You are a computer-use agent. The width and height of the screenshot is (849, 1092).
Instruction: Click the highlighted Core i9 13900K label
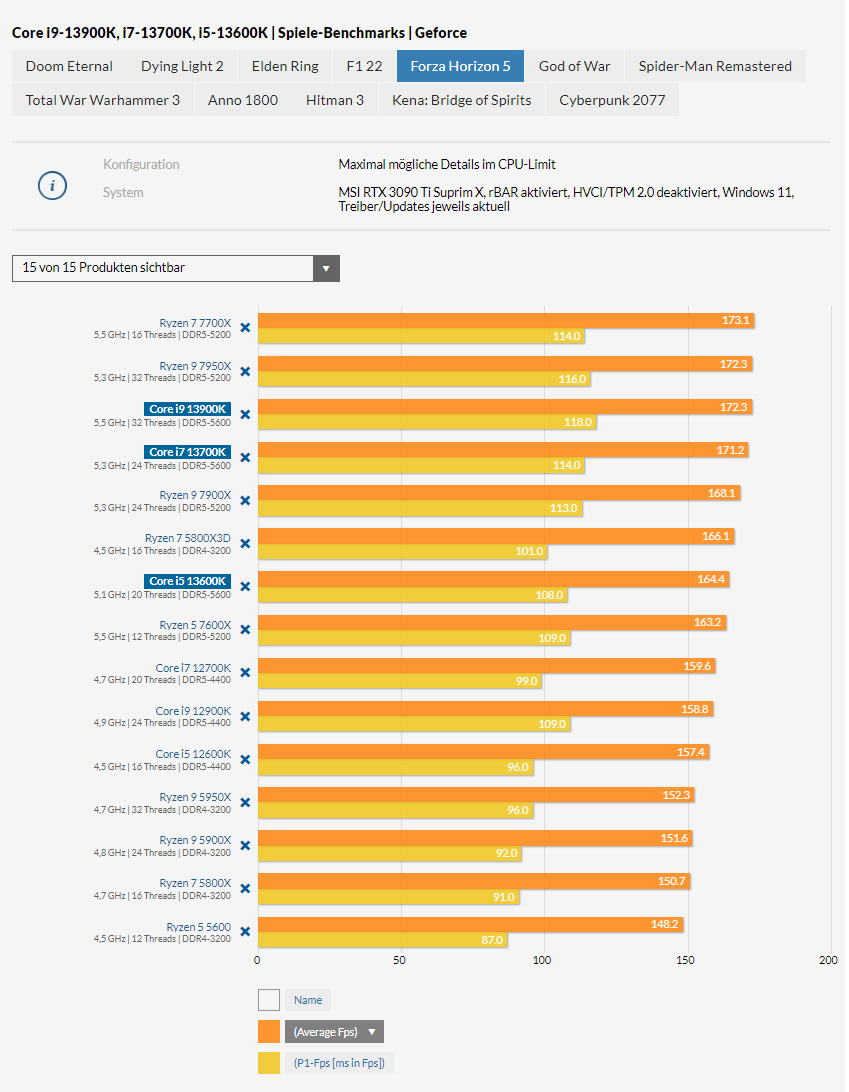188,410
